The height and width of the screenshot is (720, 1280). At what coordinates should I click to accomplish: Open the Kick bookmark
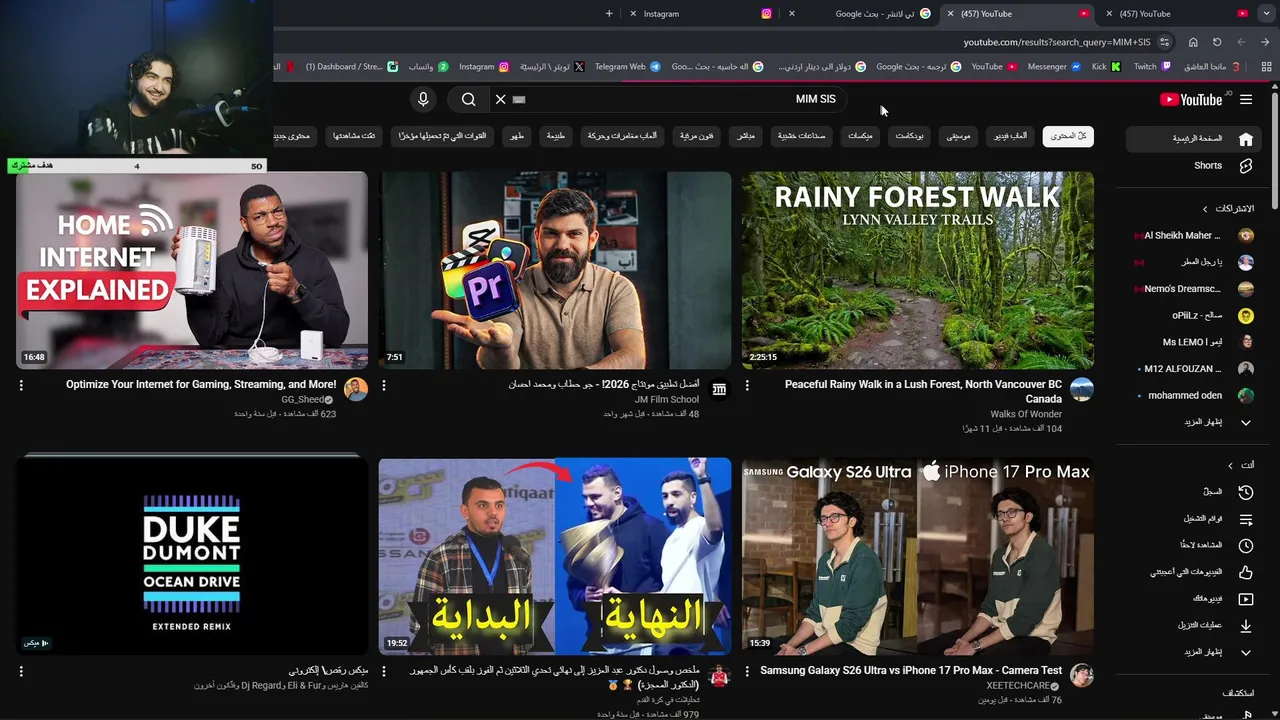point(1106,67)
